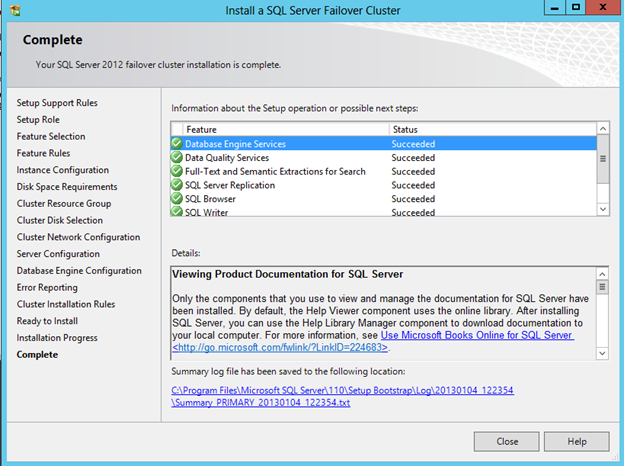
Task: Click the green check icon beside Database Engine Services
Action: 177,144
